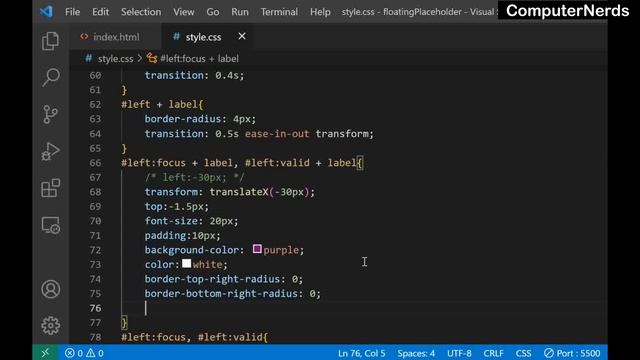
Task: Click 'ease-in-out' on line 64
Action: point(277,134)
